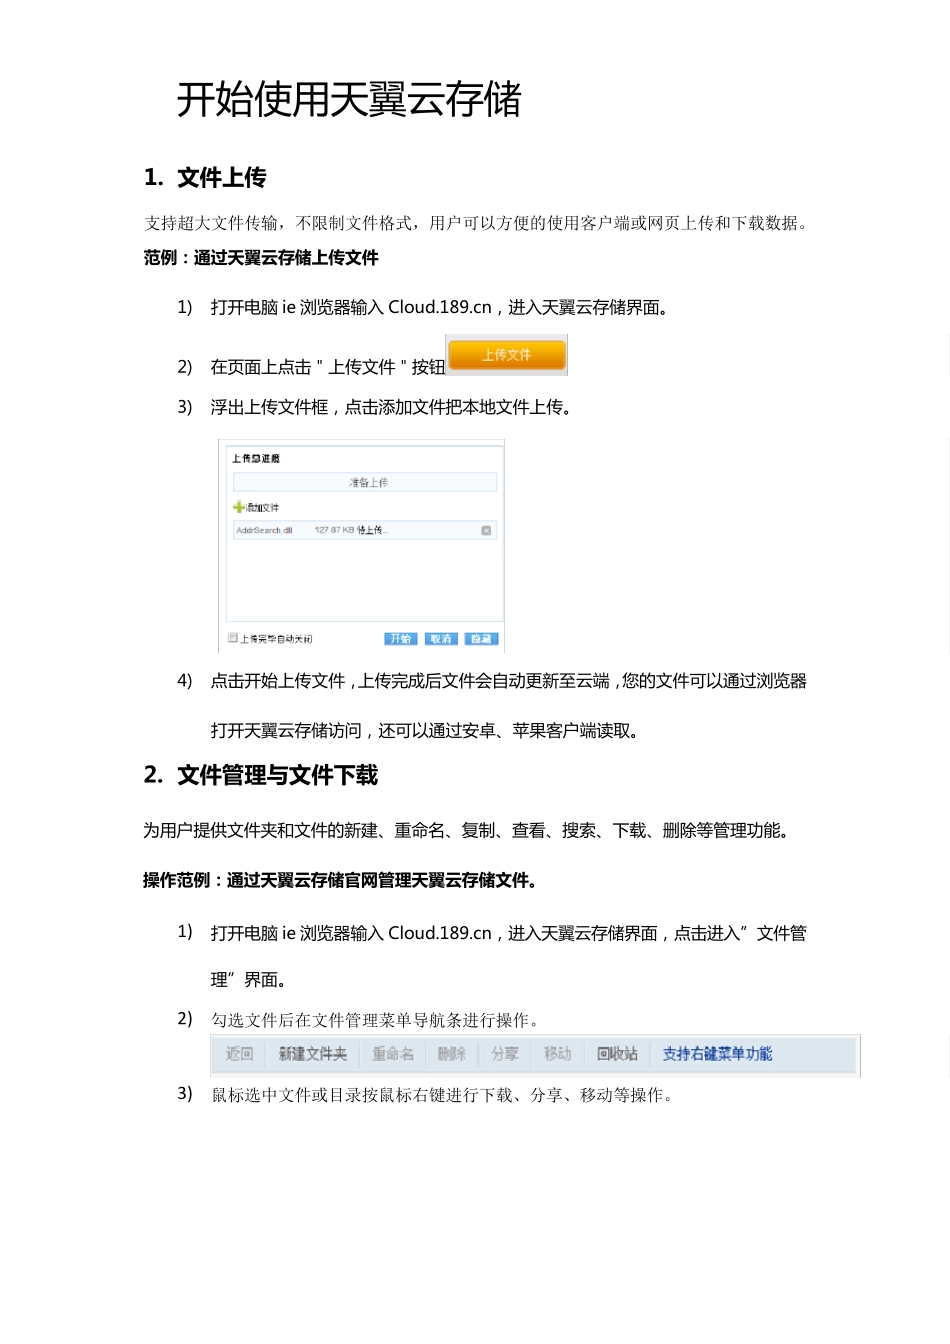Click the 支持右键菜单功能 link
Image resolution: width=950 pixels, height=1344 pixels.
click(x=717, y=1054)
